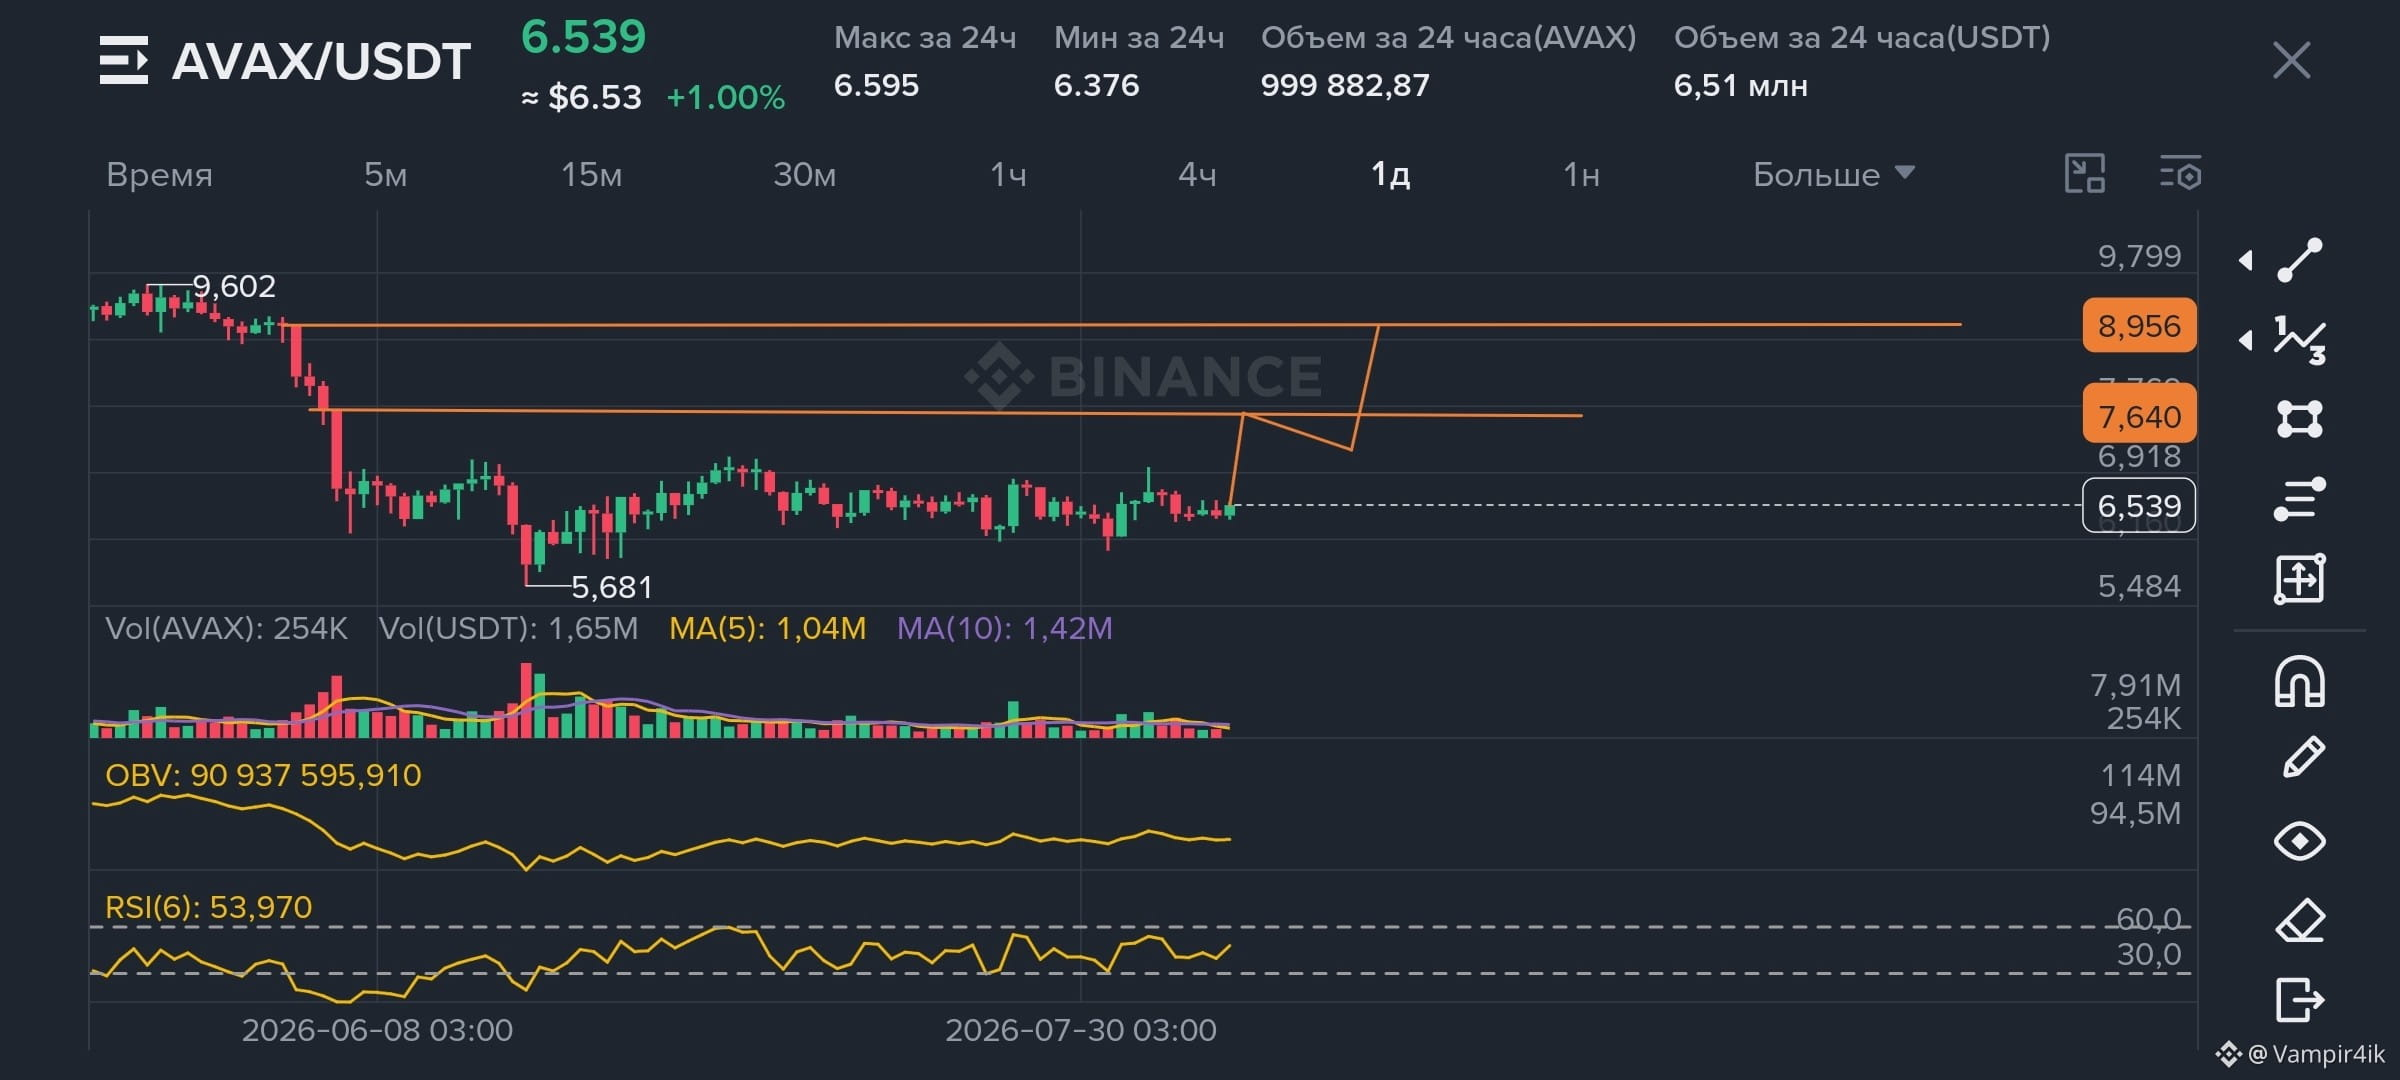
Task: Click the 94,5M OBV axis value
Action: (x=2135, y=813)
